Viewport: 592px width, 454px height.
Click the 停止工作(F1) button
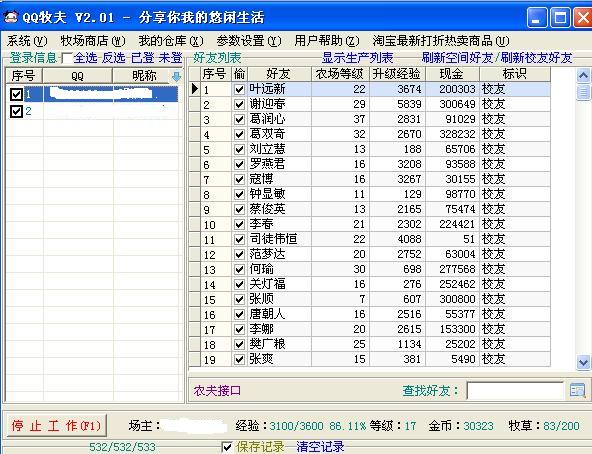tap(57, 426)
